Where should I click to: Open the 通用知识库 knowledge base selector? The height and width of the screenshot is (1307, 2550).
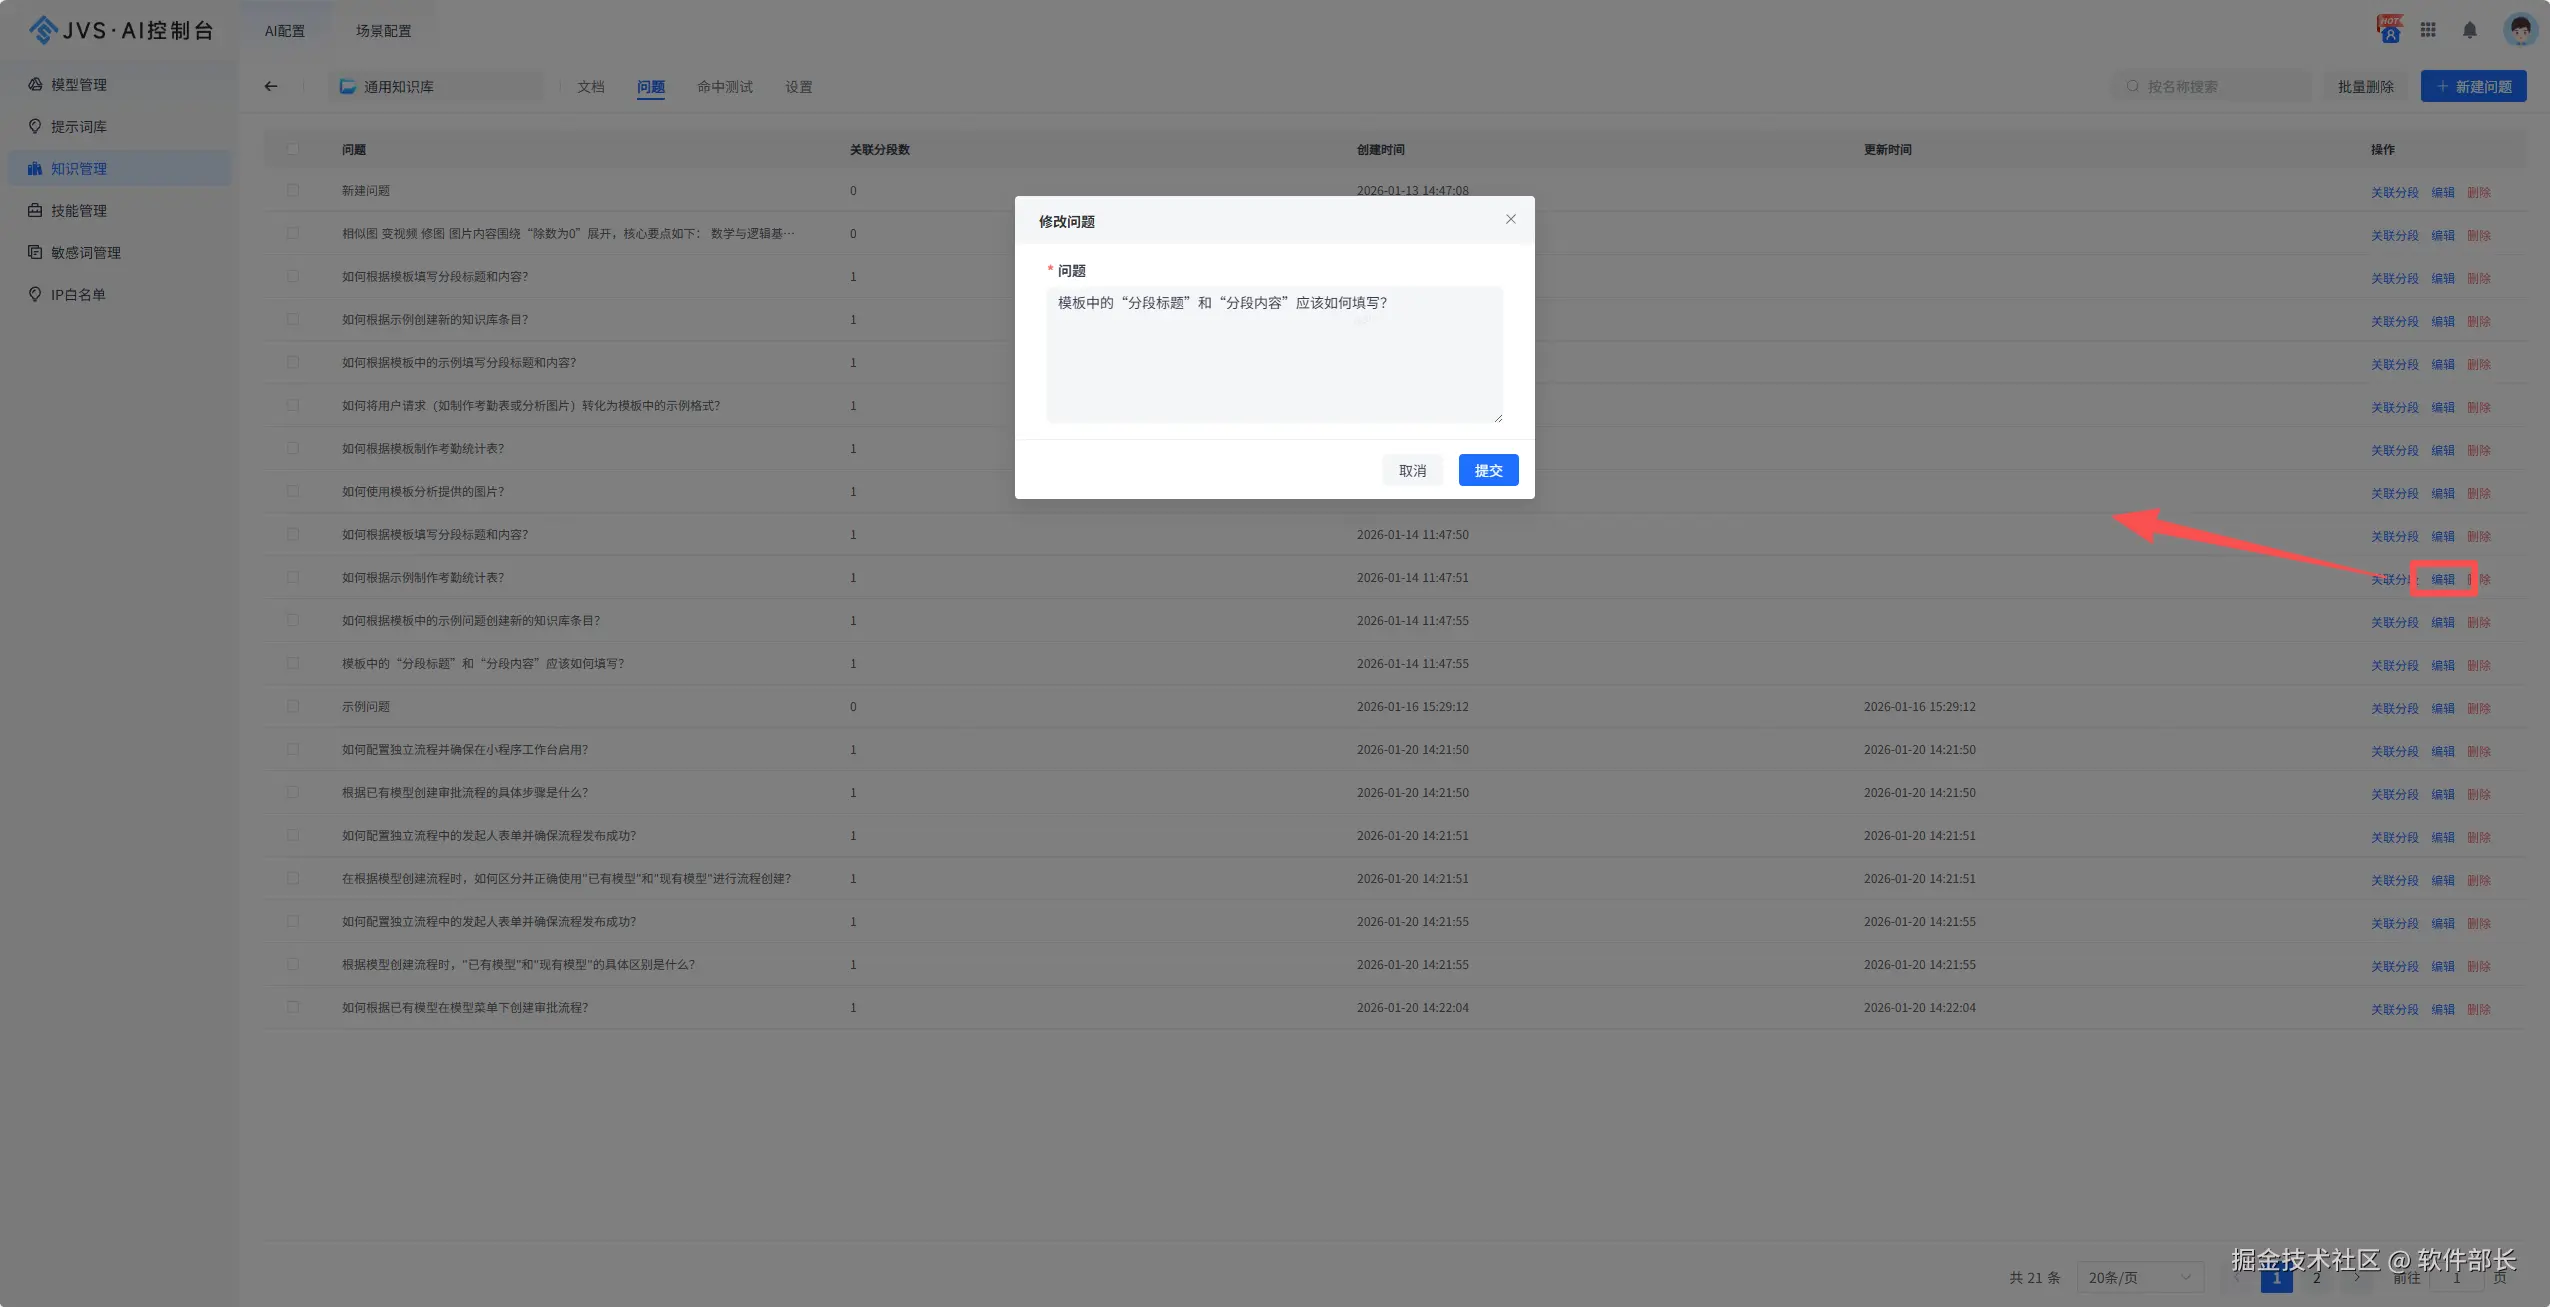pos(436,87)
